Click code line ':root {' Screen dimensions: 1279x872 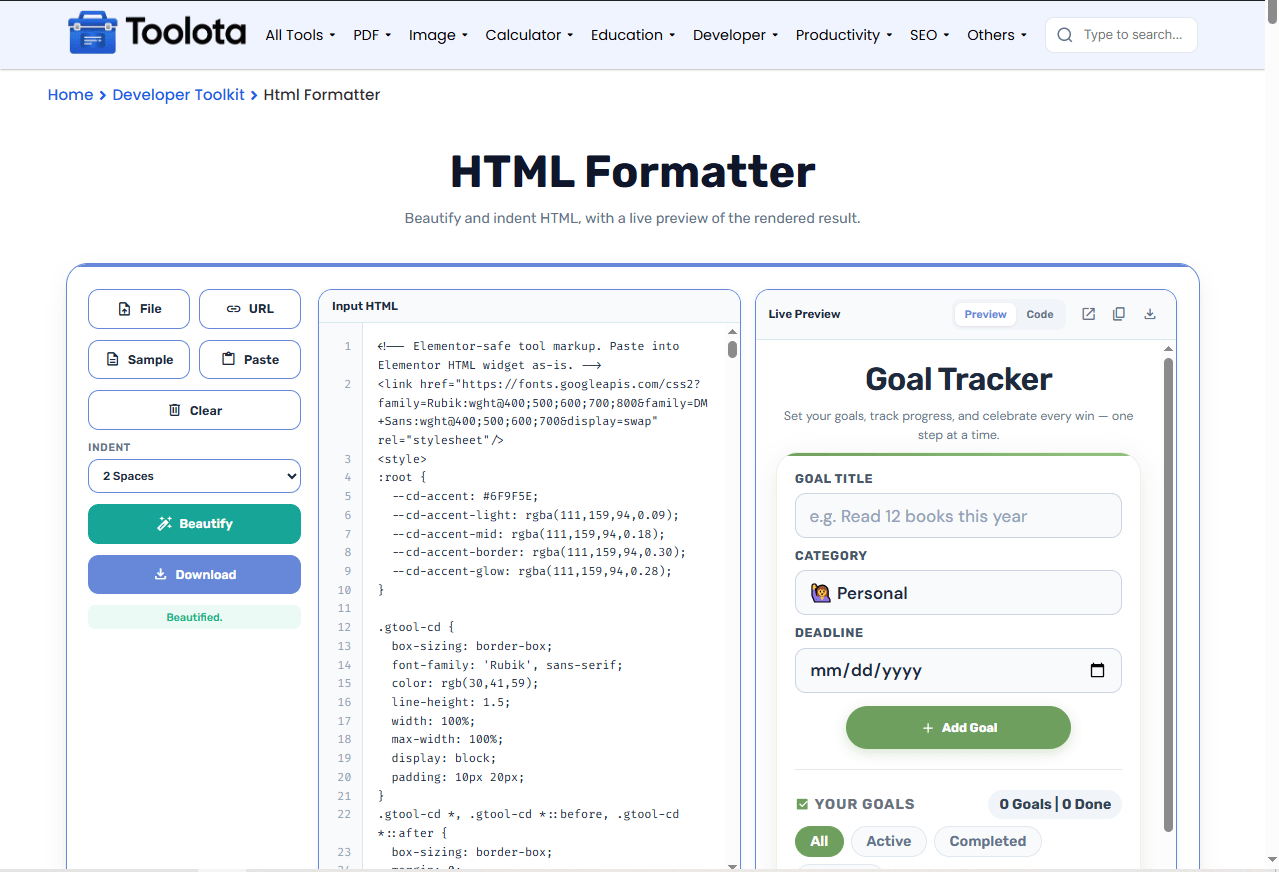tap(402, 477)
